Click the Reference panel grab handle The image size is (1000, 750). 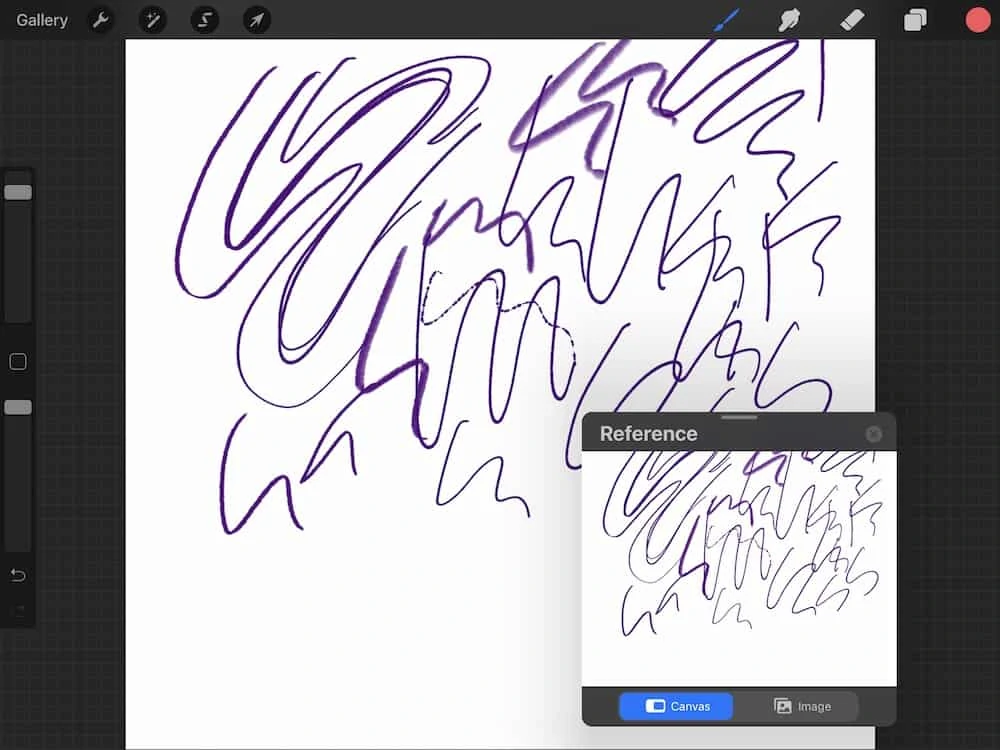739,418
